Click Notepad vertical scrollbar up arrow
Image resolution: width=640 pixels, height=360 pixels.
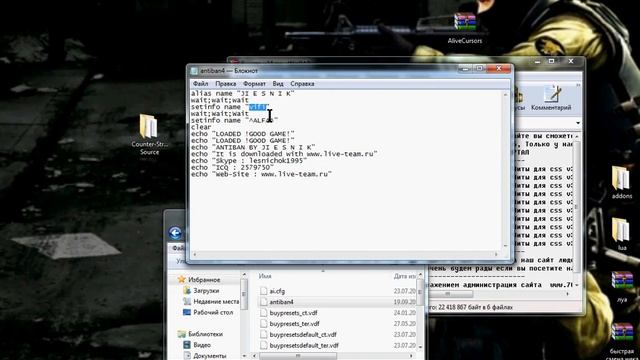point(506,95)
